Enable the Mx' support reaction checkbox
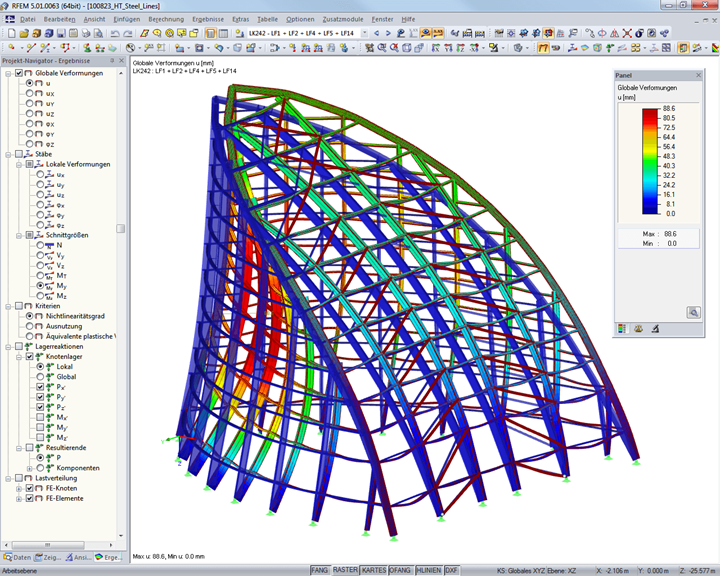This screenshot has width=720, height=576. tap(40, 417)
